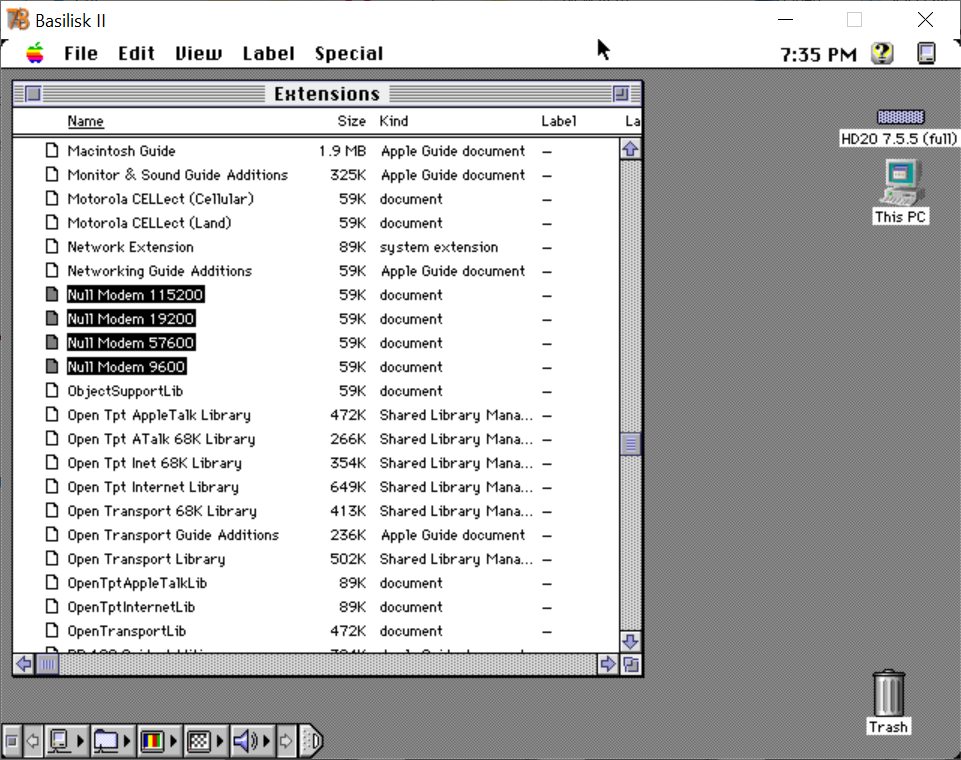This screenshot has width=961, height=760.
Task: Open the Edit menu
Action: tap(136, 54)
